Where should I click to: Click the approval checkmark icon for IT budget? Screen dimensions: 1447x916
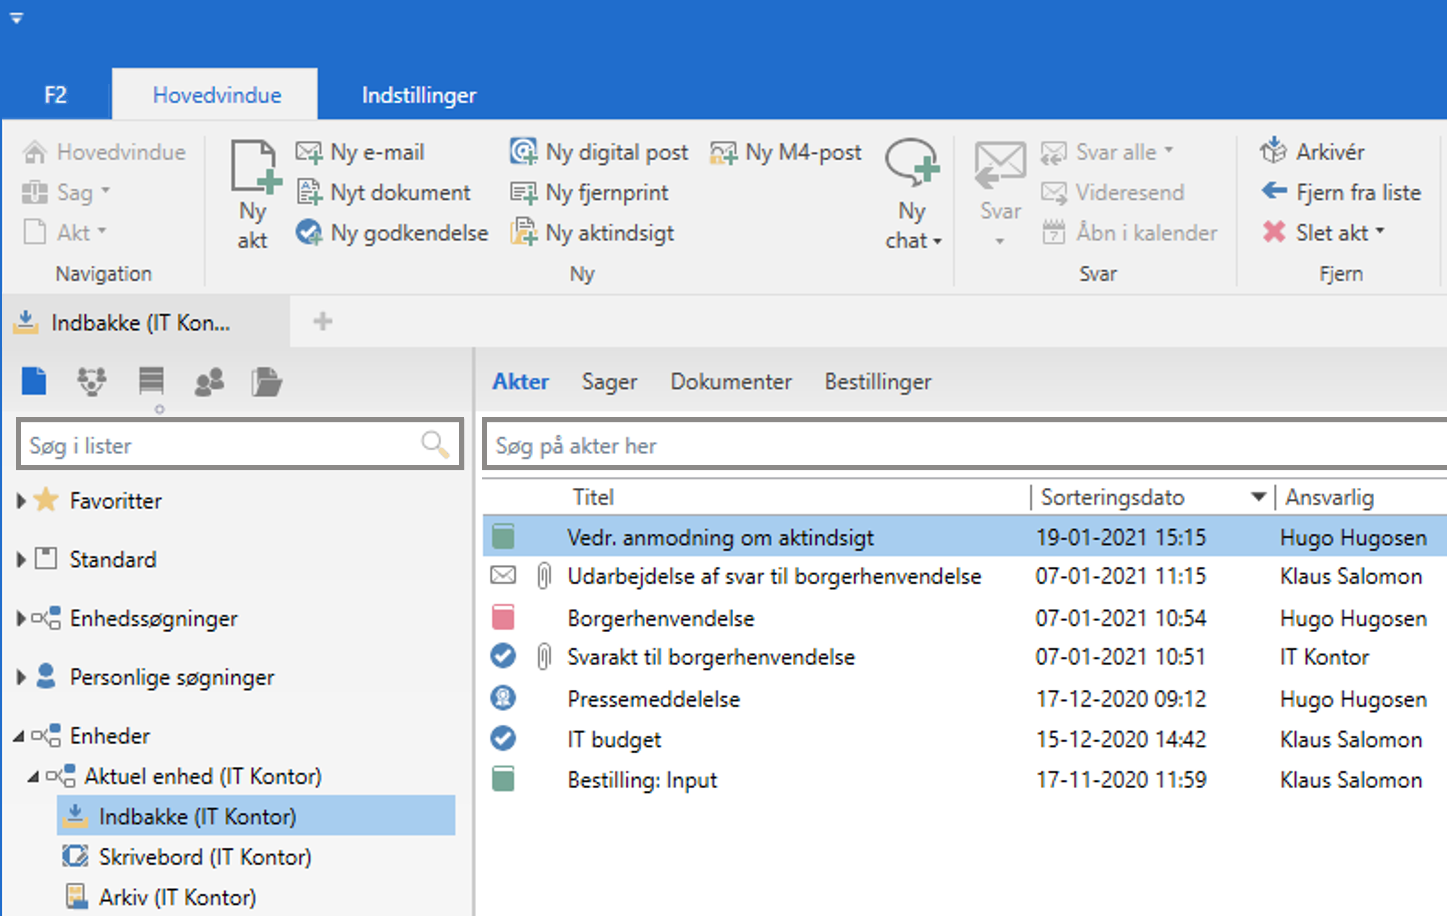pos(503,739)
